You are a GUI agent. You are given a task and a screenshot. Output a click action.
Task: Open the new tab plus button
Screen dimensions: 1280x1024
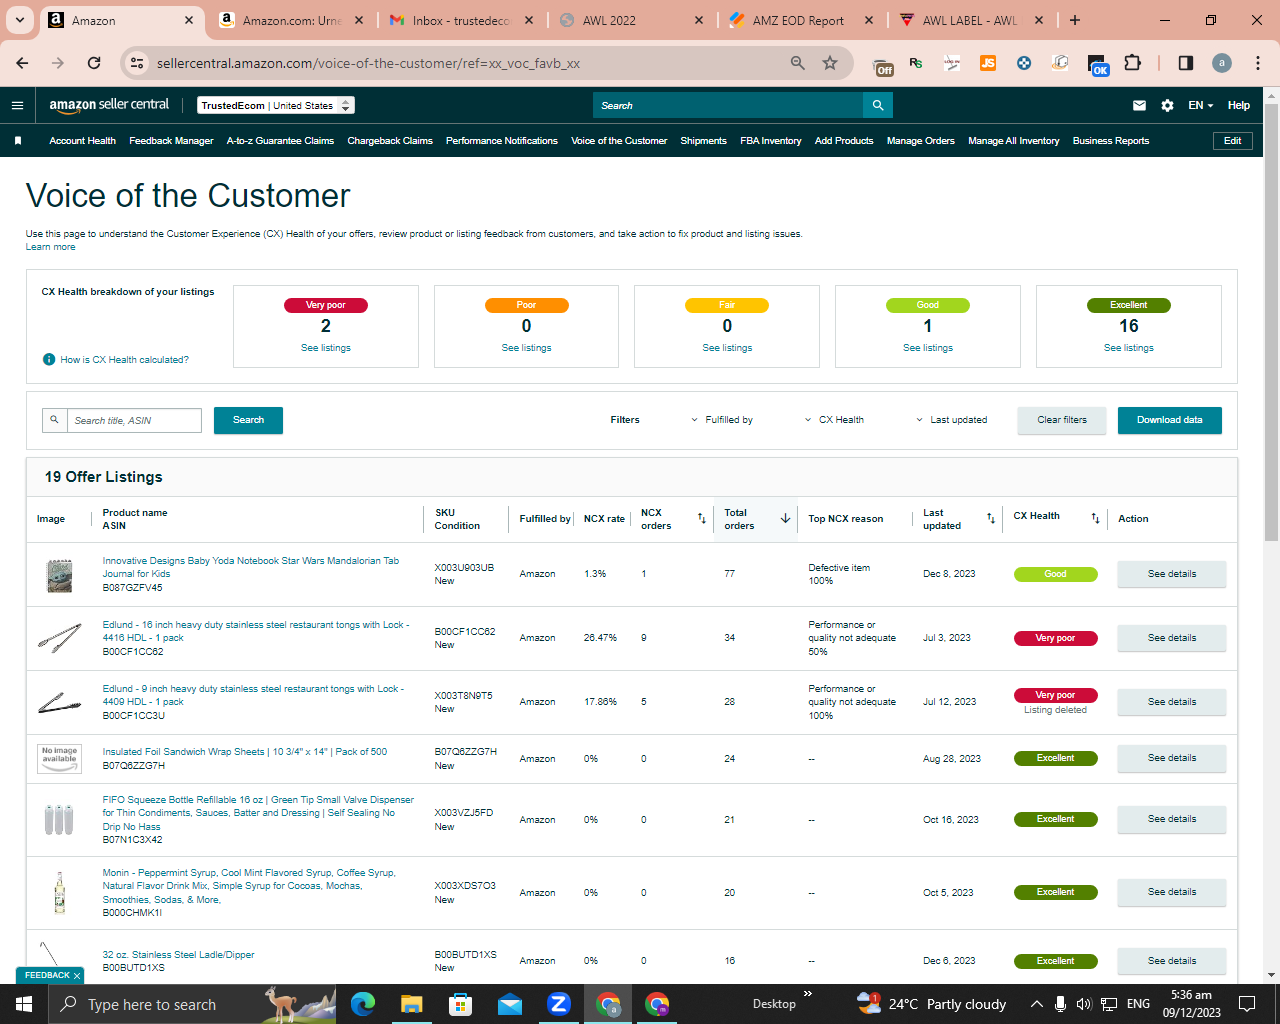1075,20
